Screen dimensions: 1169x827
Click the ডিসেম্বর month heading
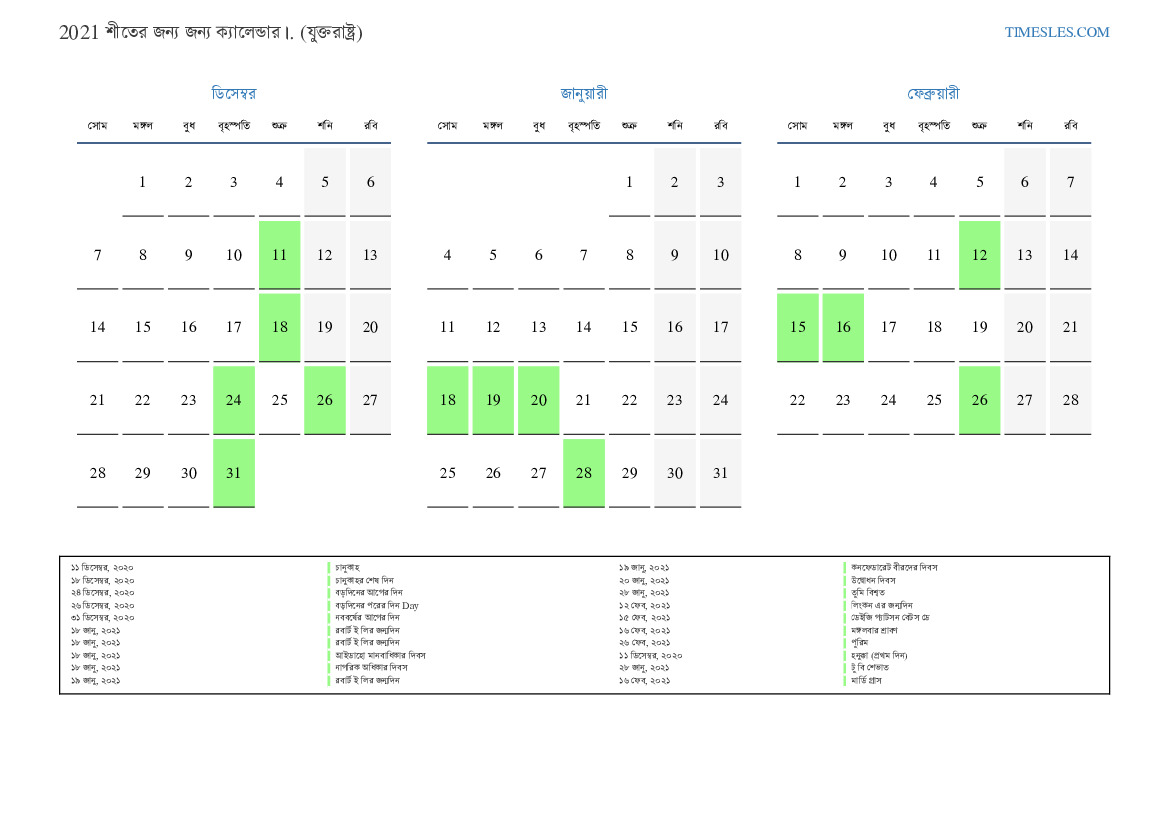234,94
